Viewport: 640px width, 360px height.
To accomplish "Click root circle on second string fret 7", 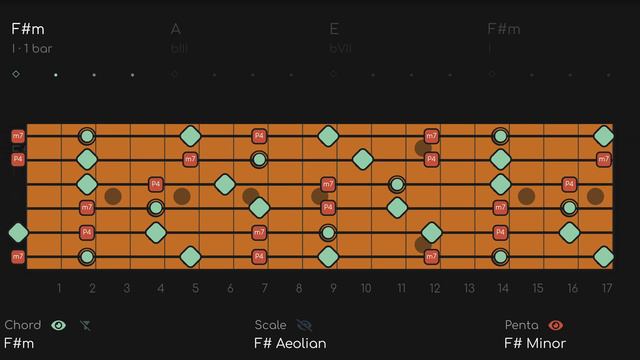I will tap(259, 159).
